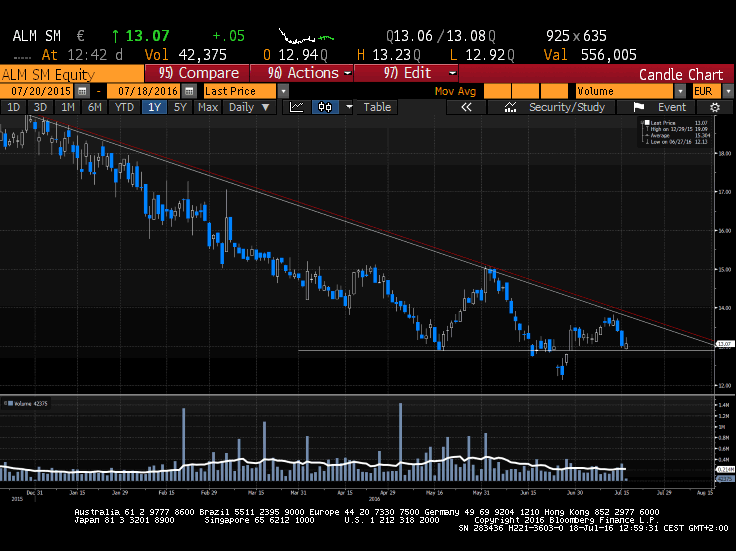
Task: Select the 3D range tab
Action: point(40,107)
